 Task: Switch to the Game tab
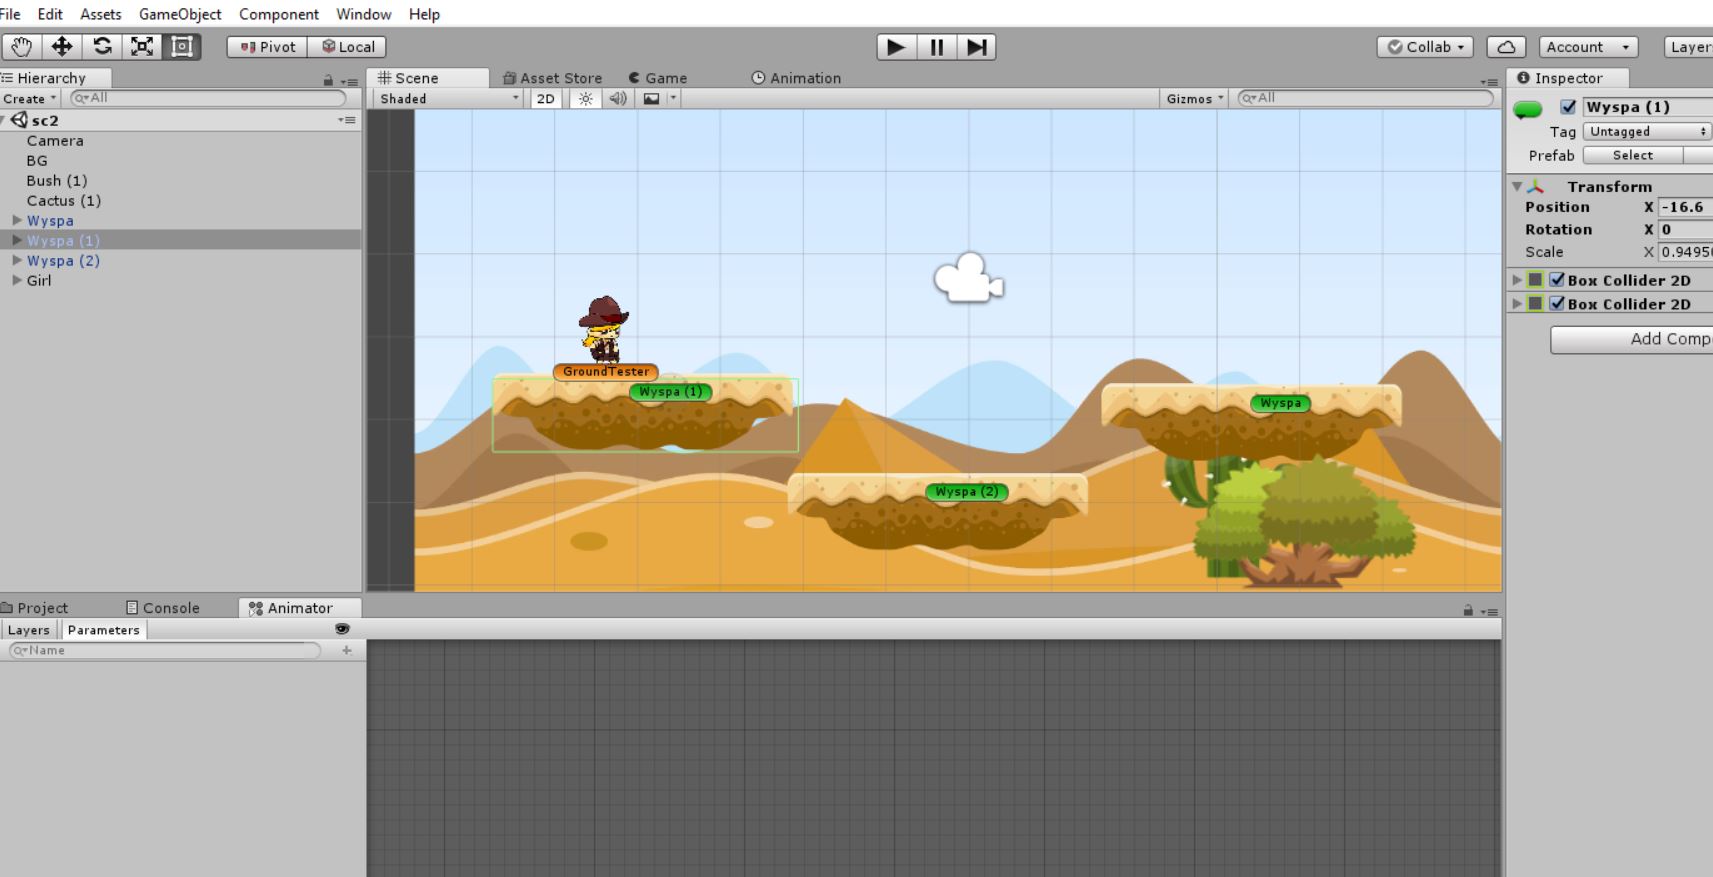tap(657, 78)
